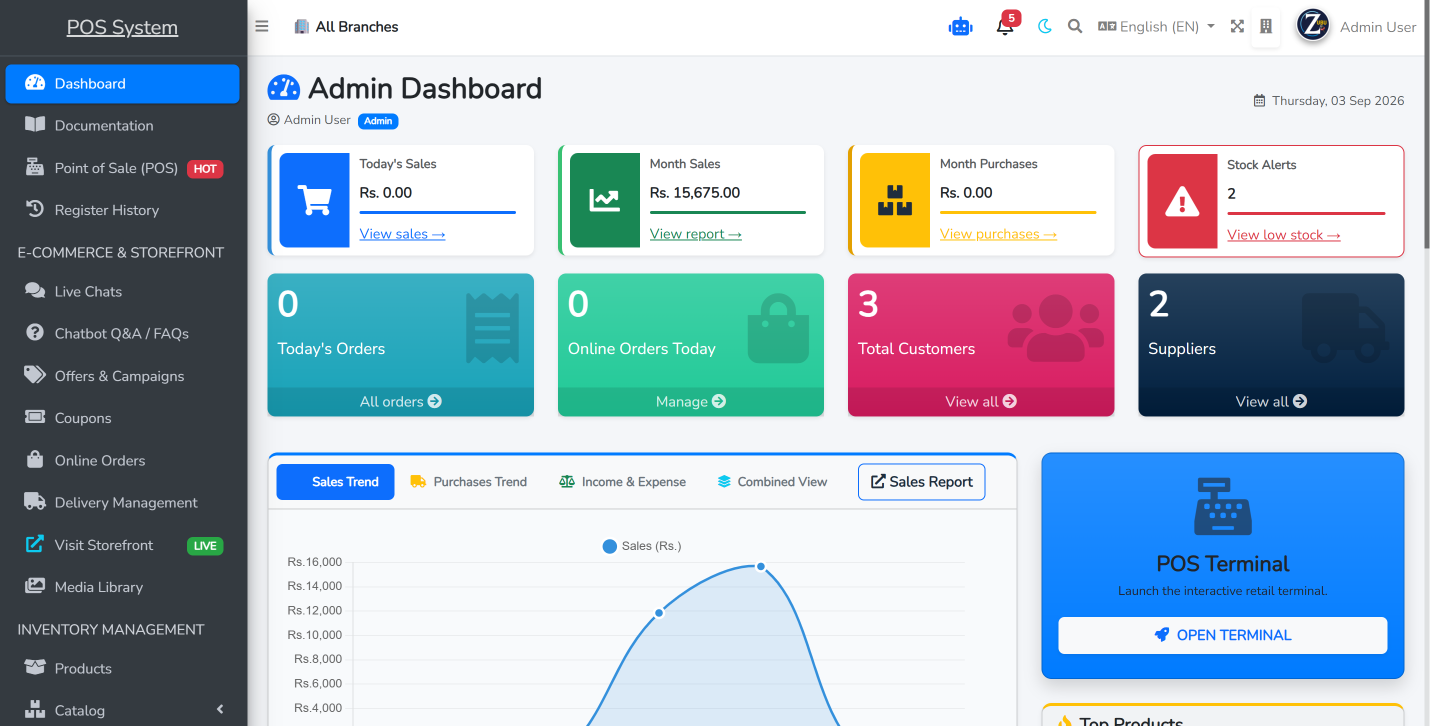Click OPEN TERMINAL button

[1222, 635]
